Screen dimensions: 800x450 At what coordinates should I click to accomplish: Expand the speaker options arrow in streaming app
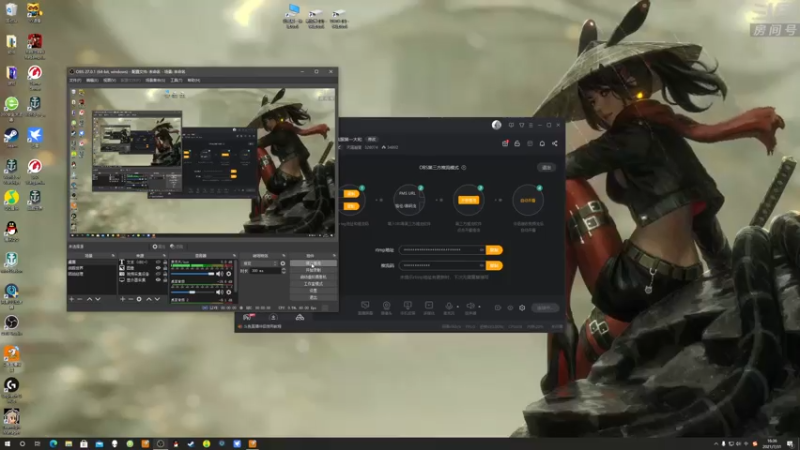tap(479, 307)
